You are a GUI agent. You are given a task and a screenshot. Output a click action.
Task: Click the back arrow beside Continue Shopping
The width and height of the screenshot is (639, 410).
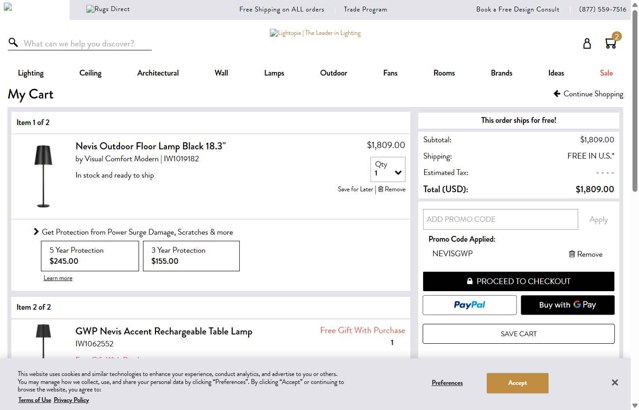pyautogui.click(x=557, y=94)
